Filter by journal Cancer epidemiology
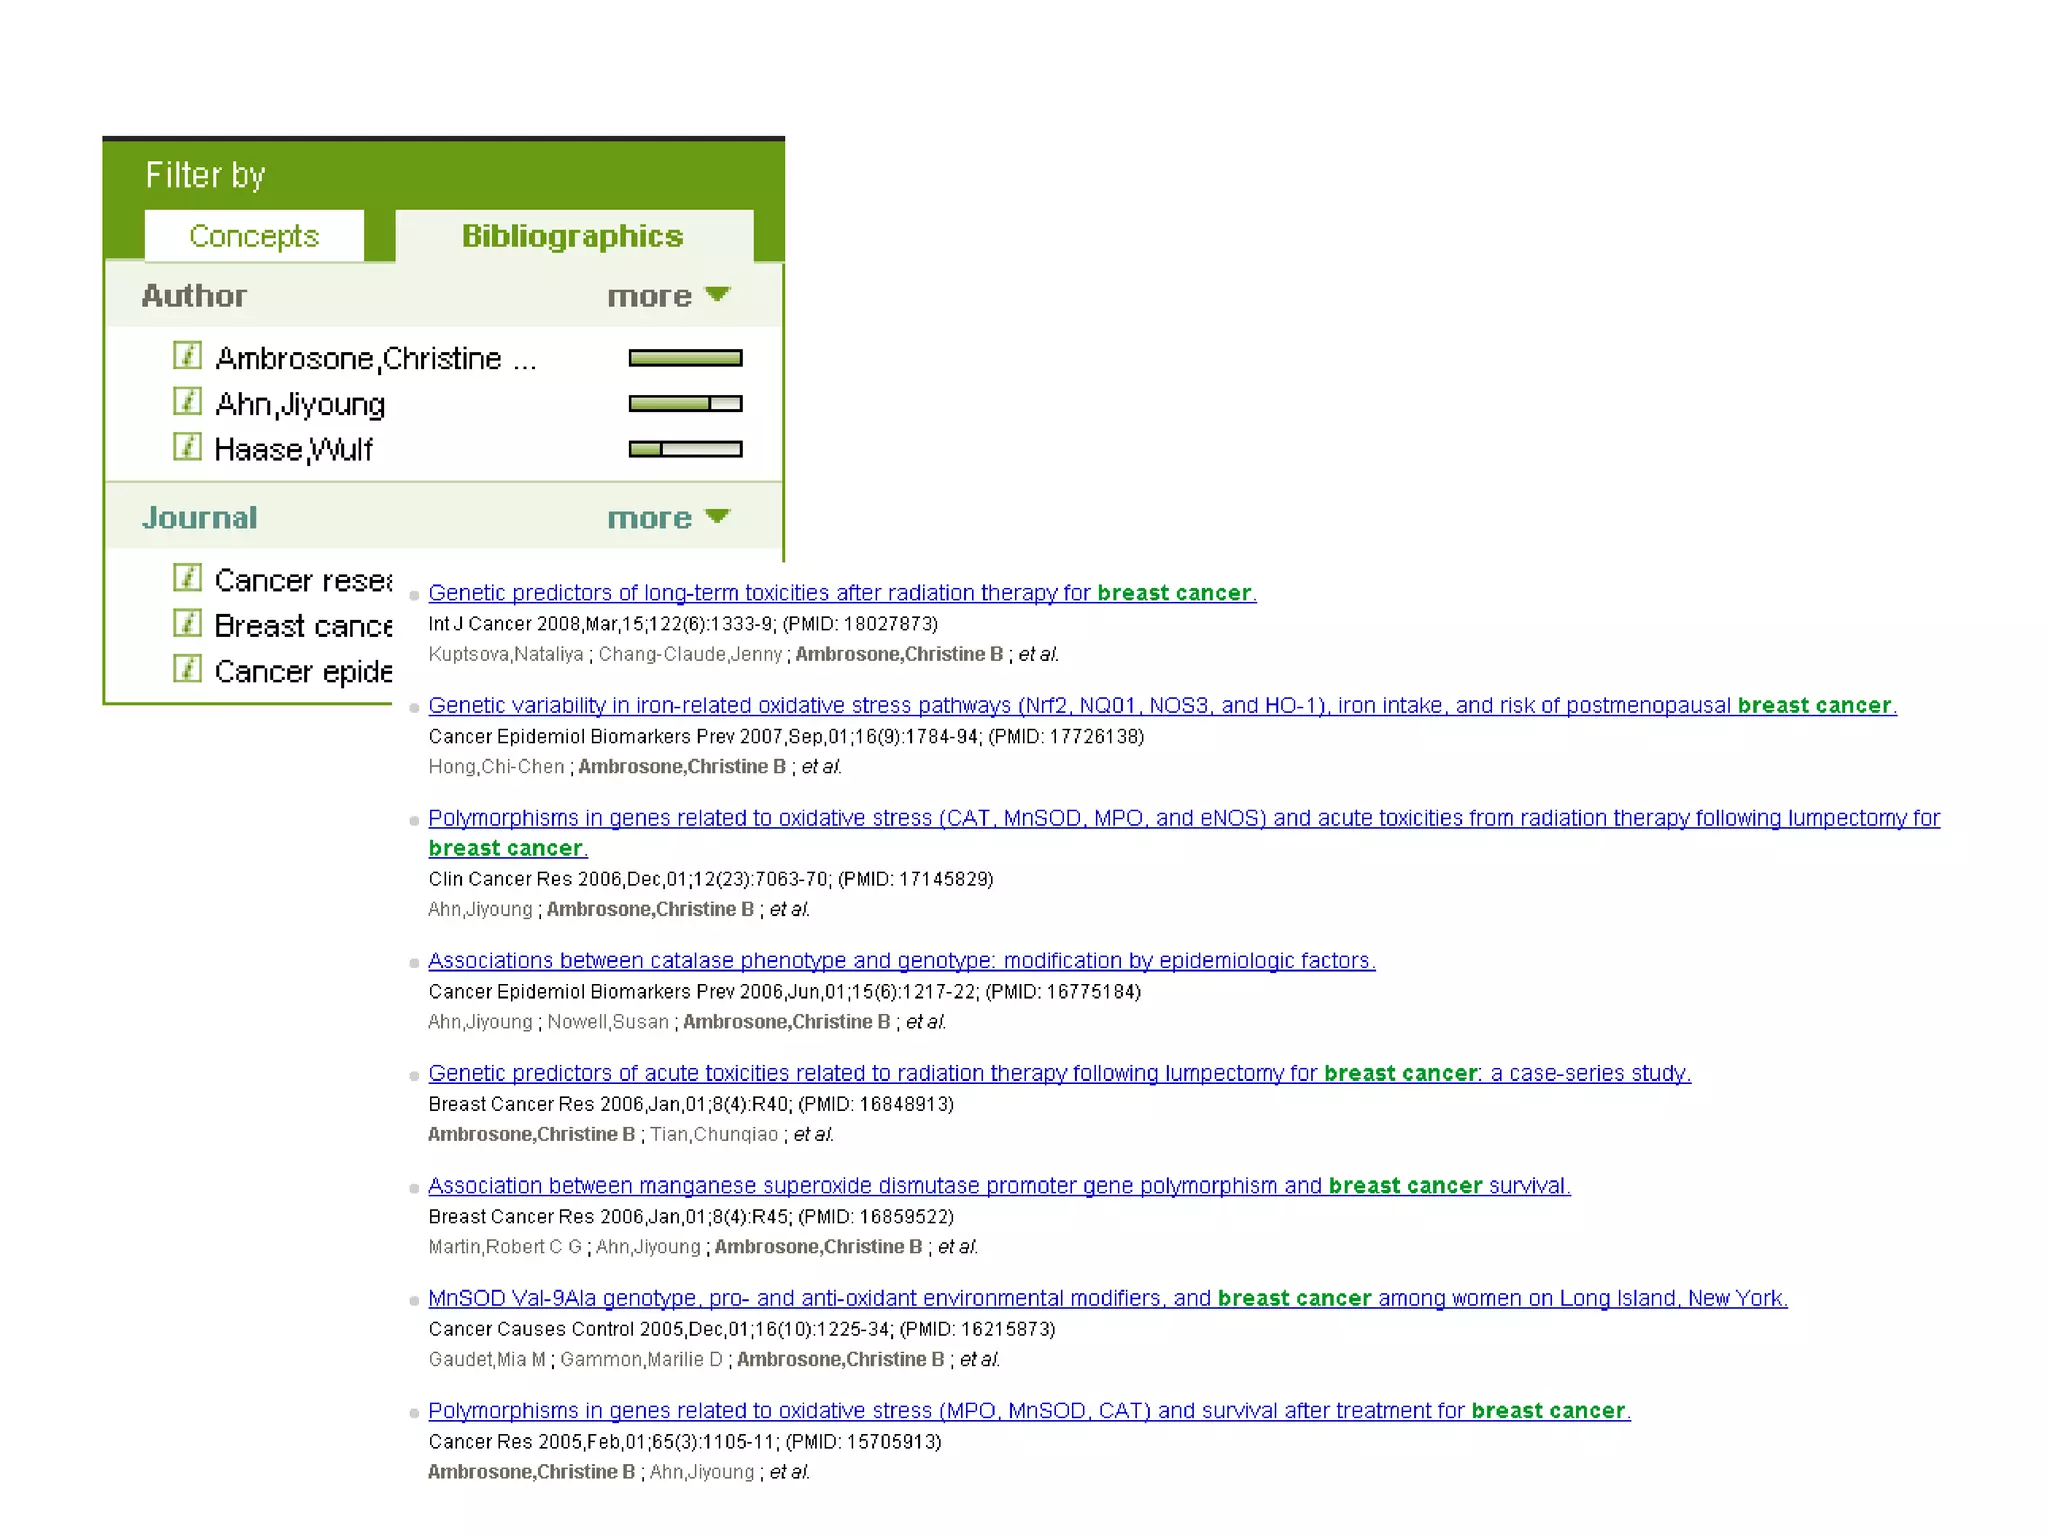 303,671
